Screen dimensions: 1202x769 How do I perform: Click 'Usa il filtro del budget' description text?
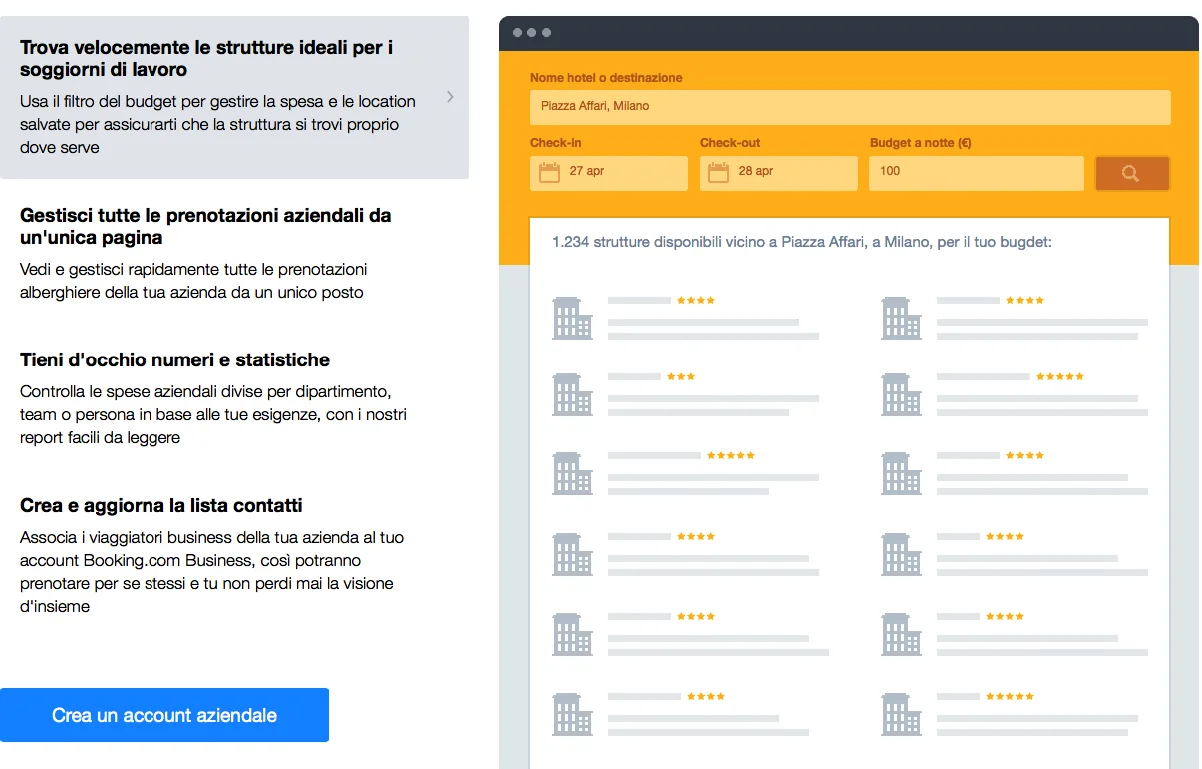tap(218, 124)
